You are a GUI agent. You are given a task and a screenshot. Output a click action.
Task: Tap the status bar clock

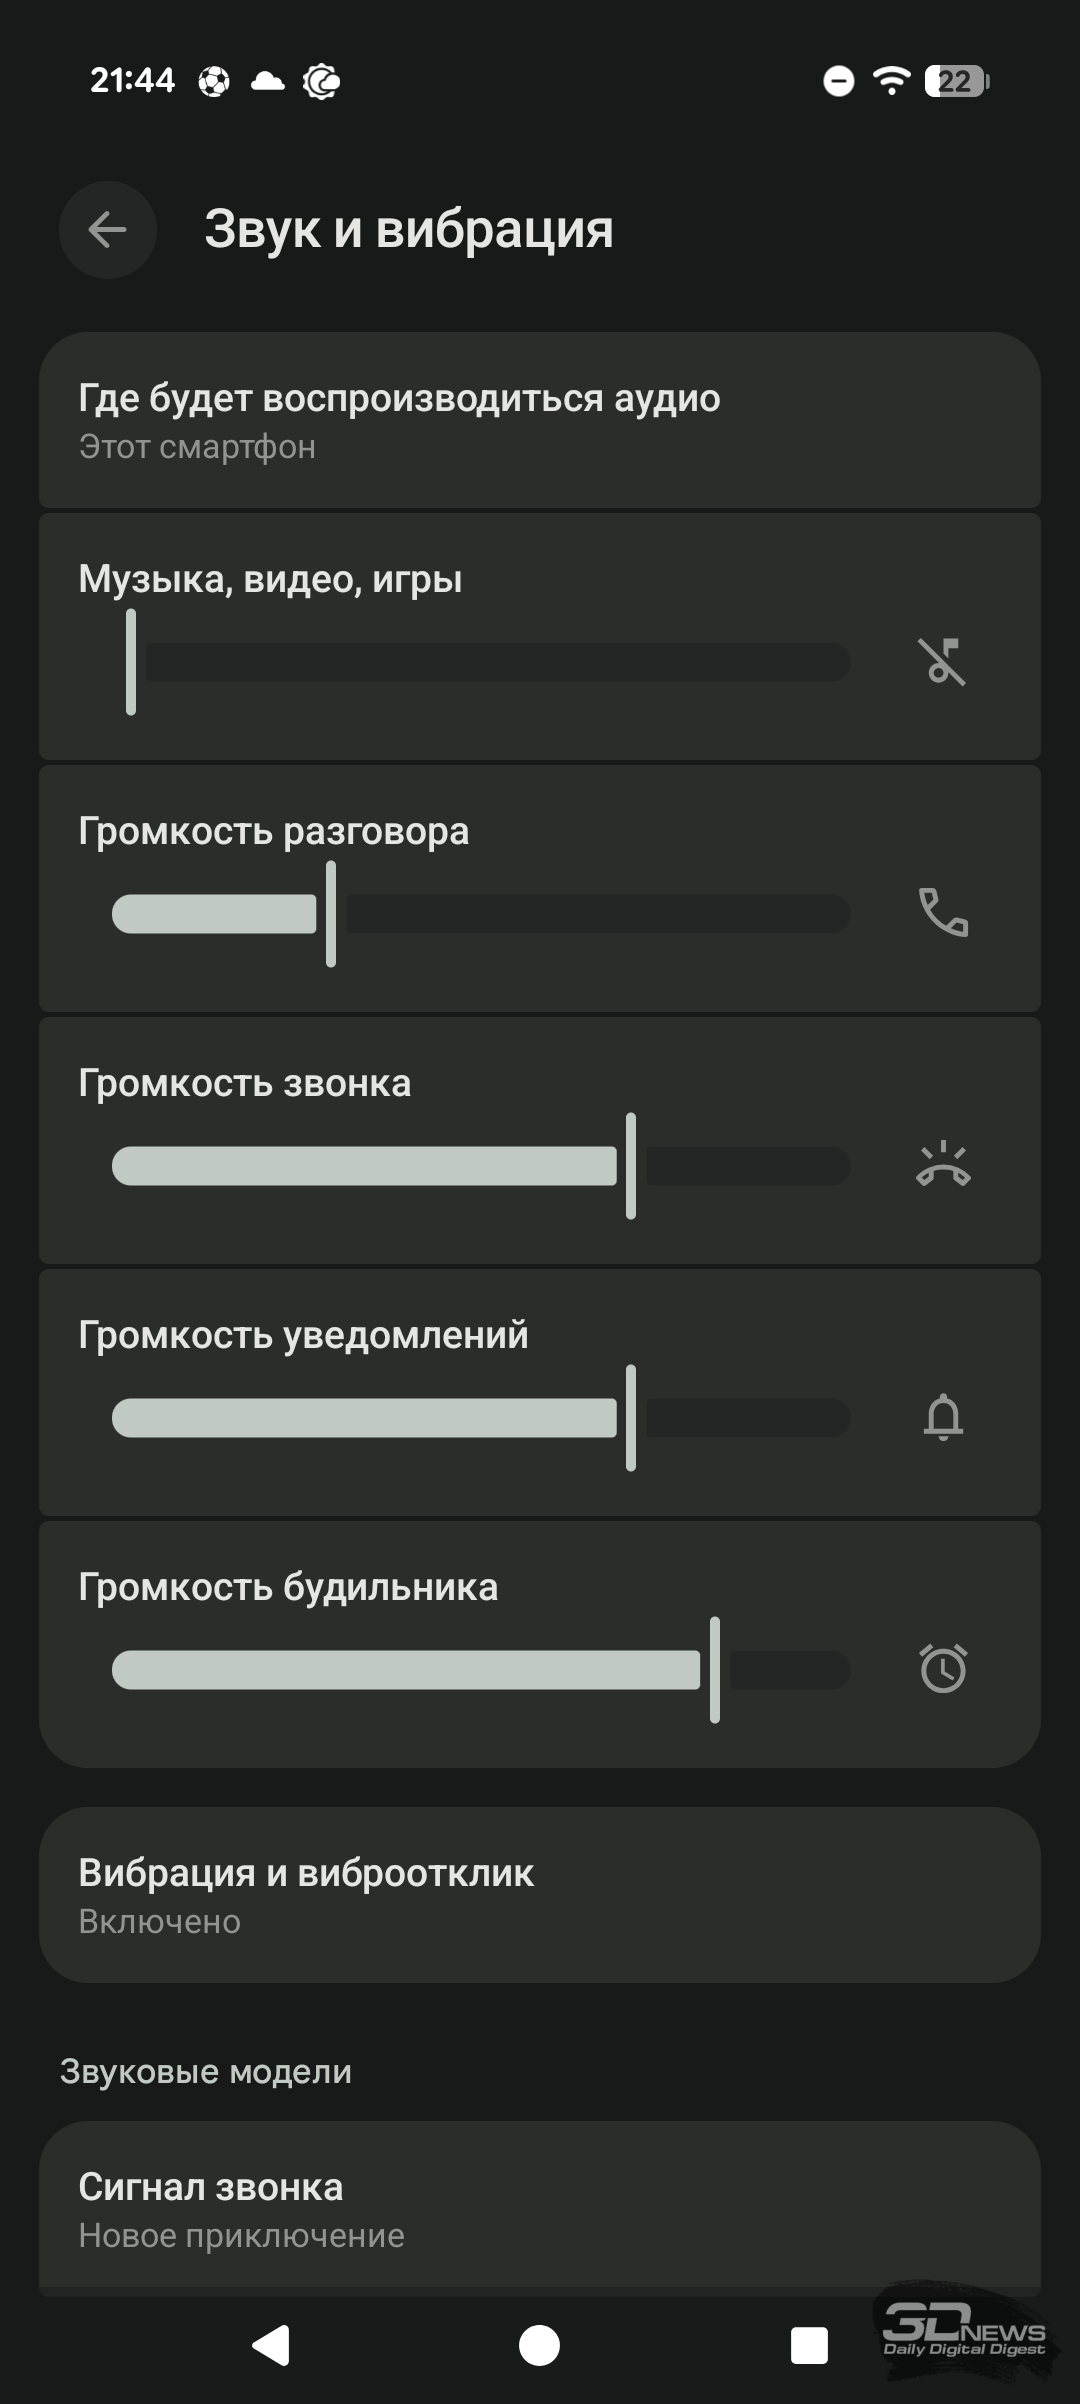click(132, 80)
